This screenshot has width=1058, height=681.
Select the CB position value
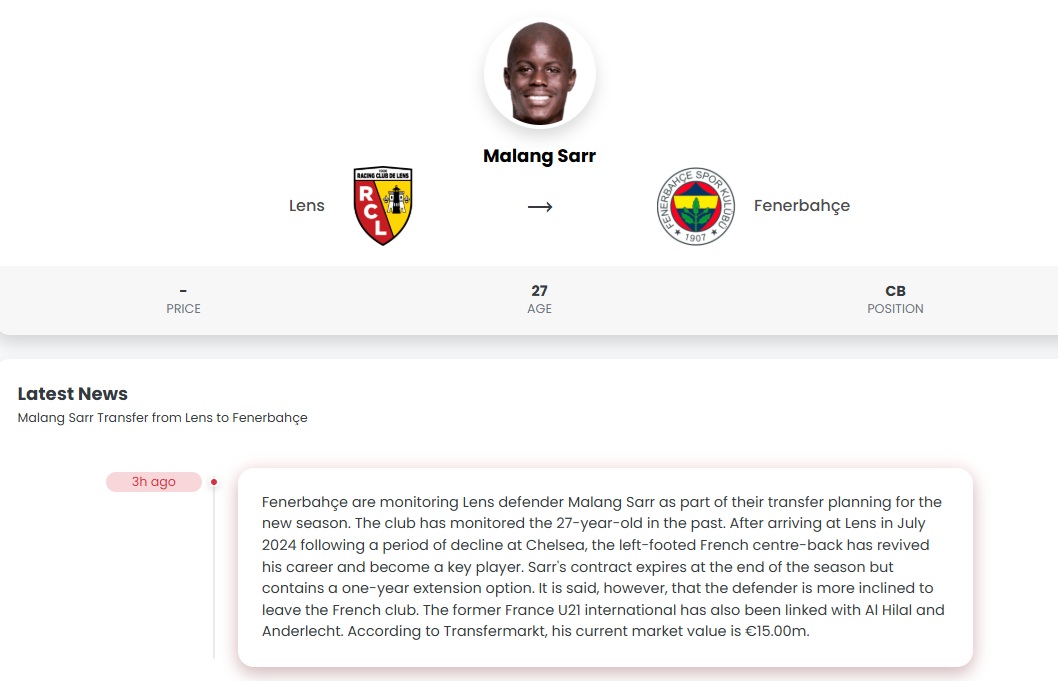895,290
